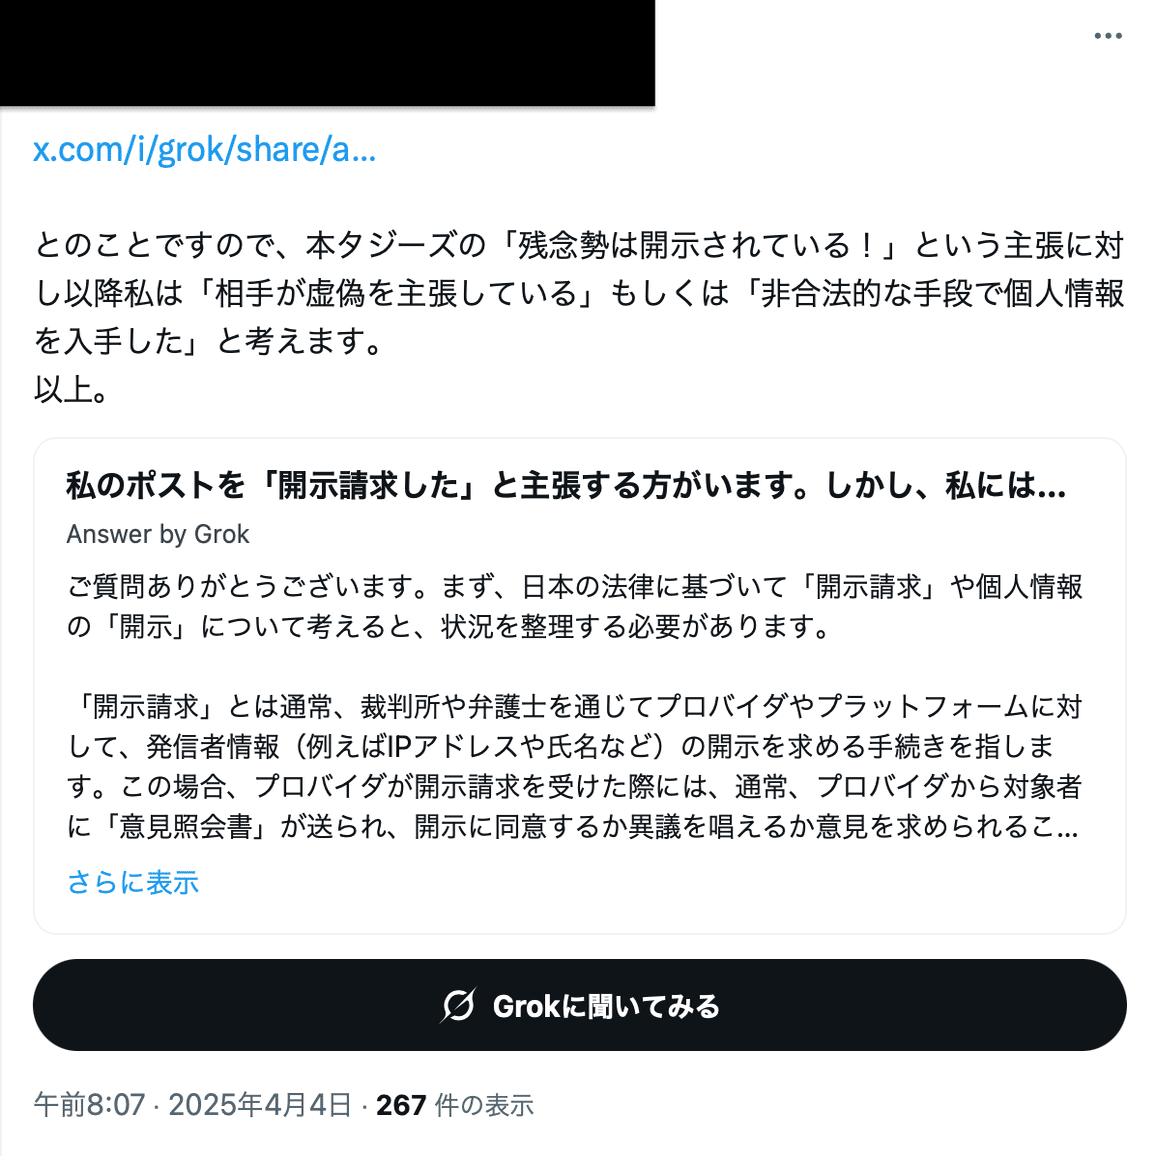
Task: Select the 'Answer by Grok' label
Action: coord(158,534)
